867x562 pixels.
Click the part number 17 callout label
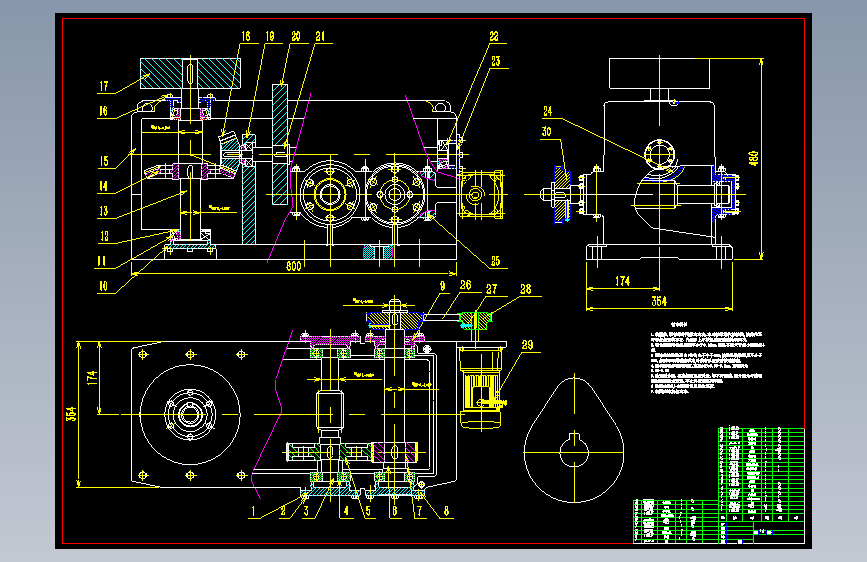[103, 86]
